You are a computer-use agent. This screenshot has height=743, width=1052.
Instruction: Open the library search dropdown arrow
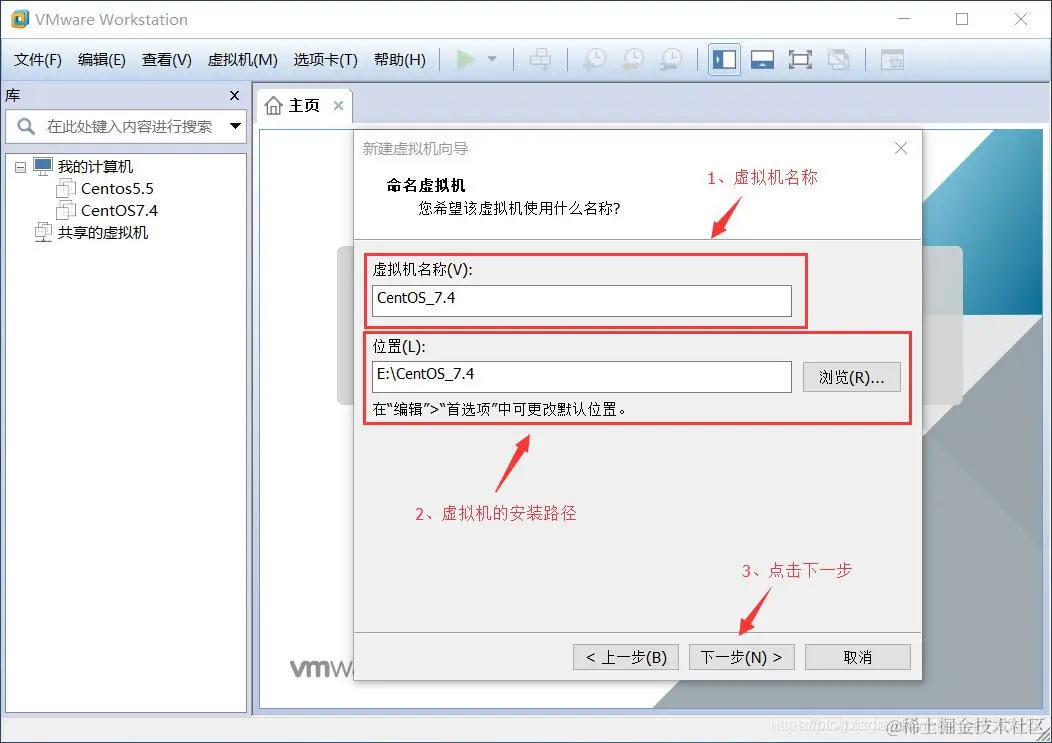point(236,128)
